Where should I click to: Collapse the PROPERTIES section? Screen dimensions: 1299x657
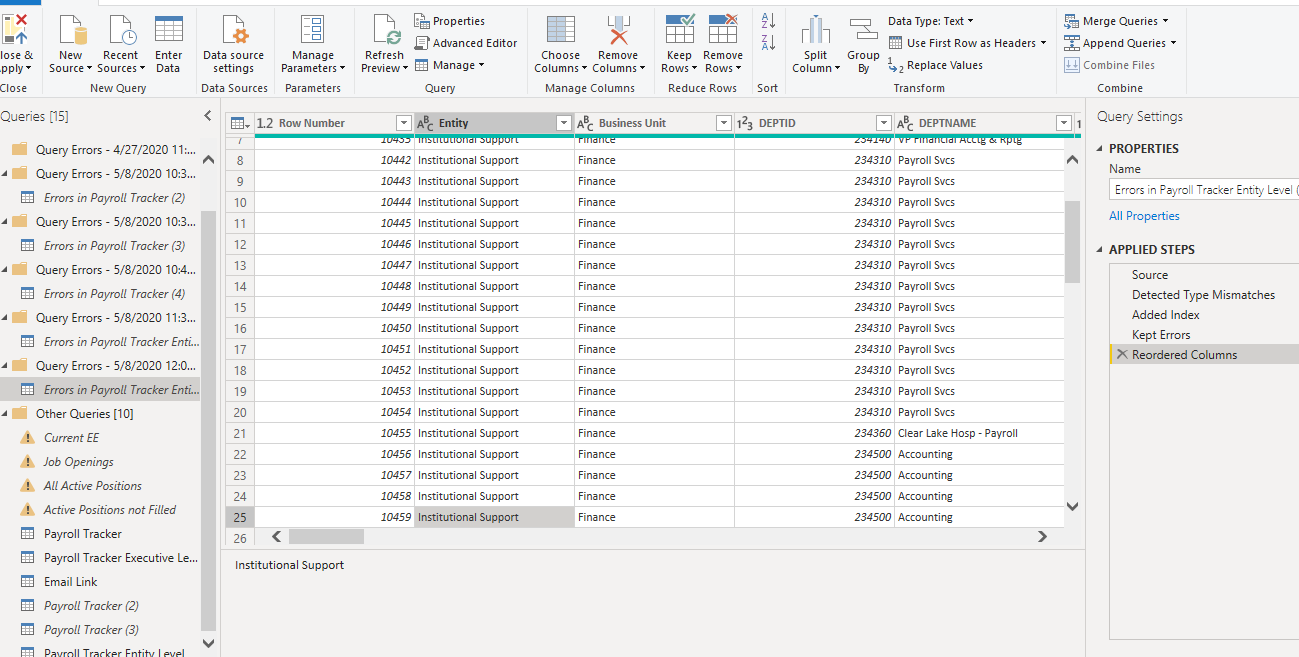tap(1098, 149)
